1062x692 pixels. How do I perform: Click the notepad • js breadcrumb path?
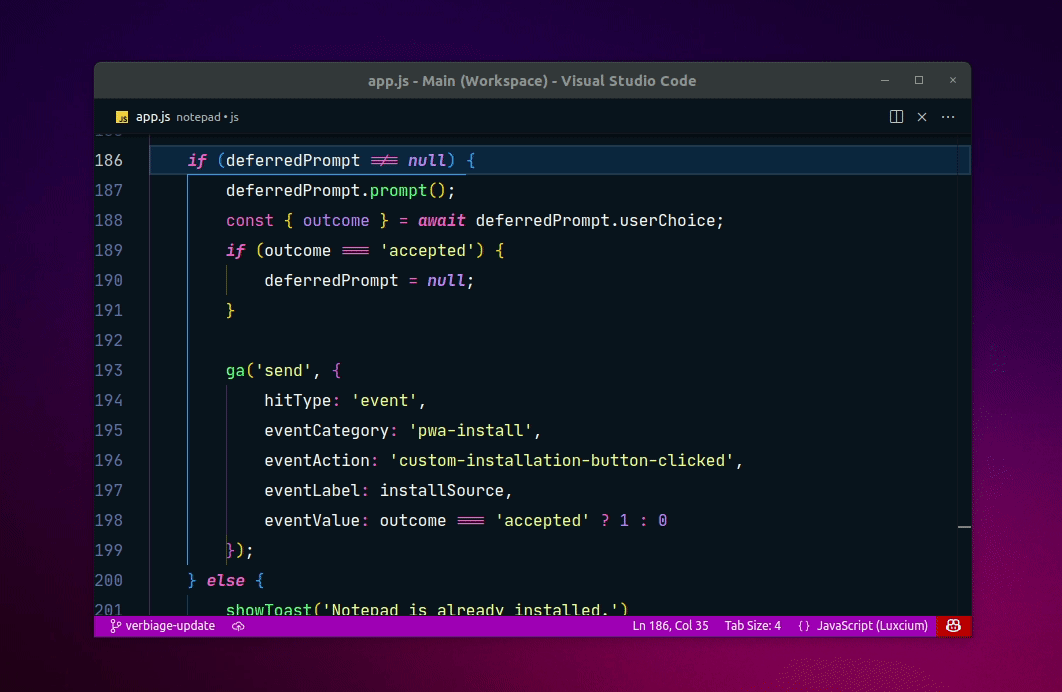point(207,117)
